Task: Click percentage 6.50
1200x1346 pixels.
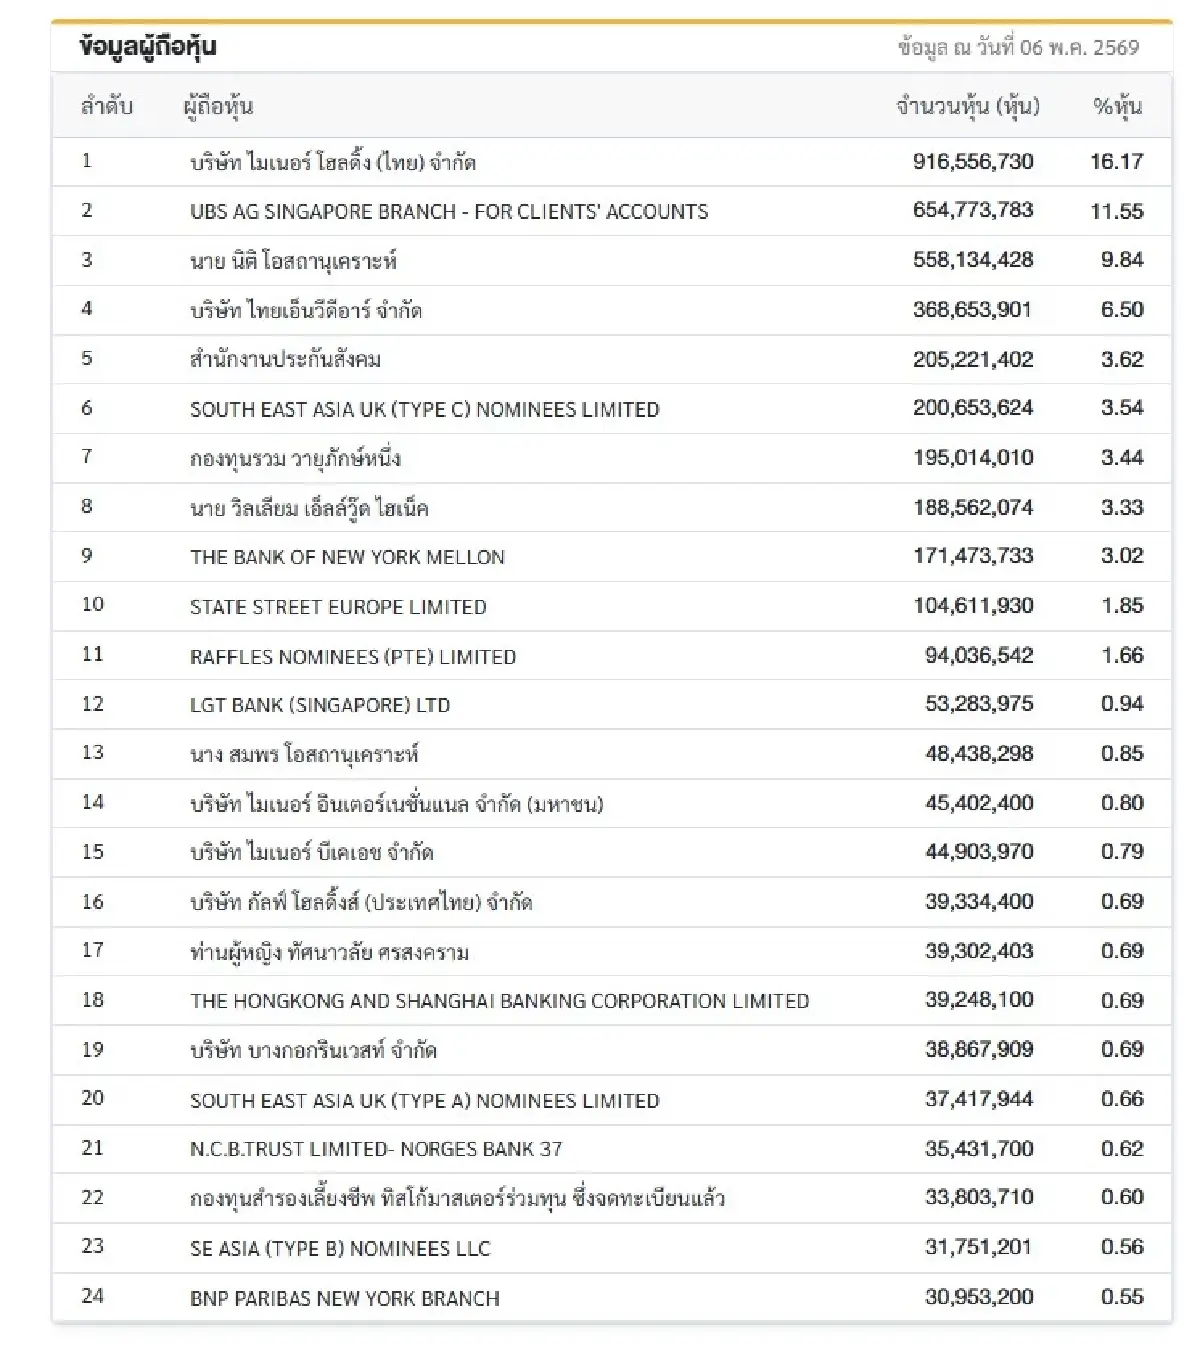Action: [x=1122, y=309]
